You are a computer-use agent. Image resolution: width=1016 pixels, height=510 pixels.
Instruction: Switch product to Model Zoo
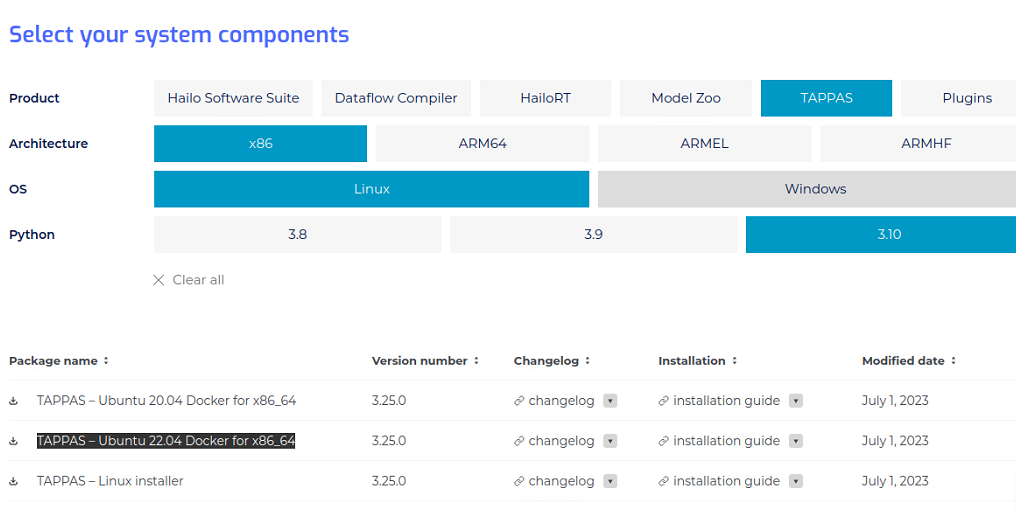(686, 99)
